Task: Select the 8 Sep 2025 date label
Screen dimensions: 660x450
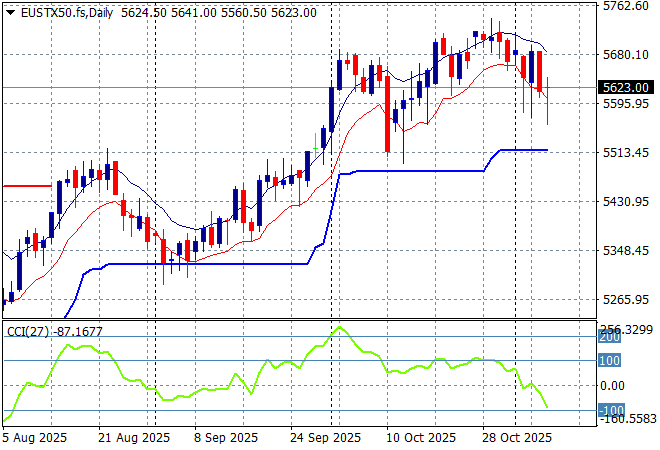Action: [x=223, y=437]
